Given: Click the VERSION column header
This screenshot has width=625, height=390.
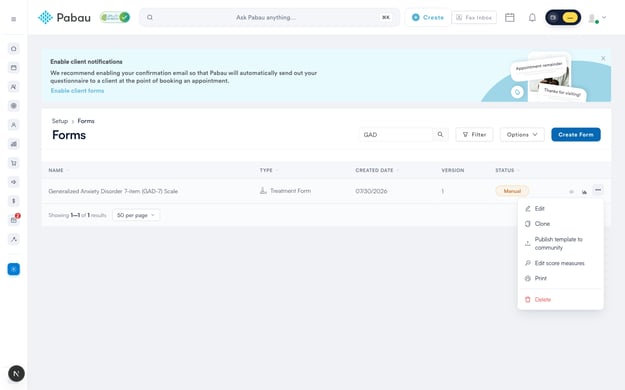Looking at the screenshot, I should click(452, 170).
